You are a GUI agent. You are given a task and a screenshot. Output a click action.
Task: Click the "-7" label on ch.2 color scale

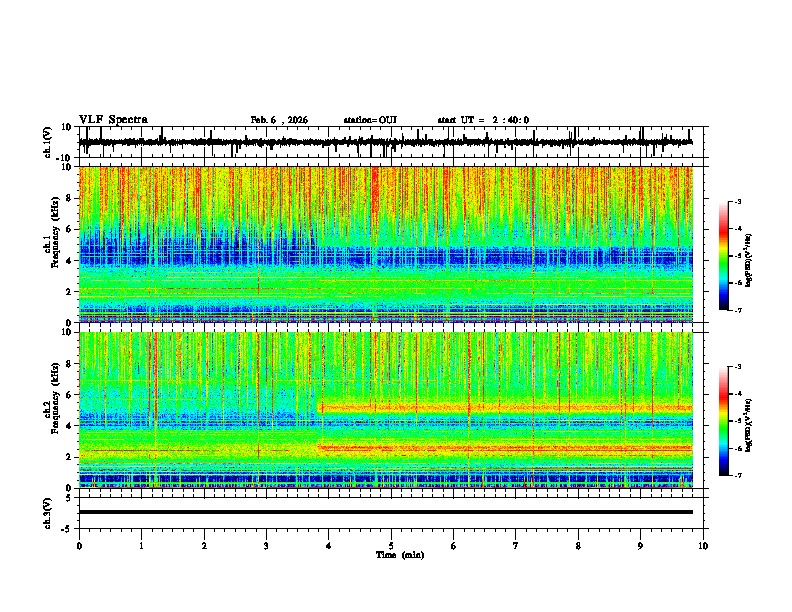click(x=738, y=475)
